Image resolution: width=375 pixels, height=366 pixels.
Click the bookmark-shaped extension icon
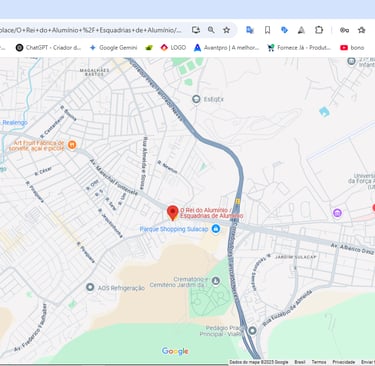[267, 30]
